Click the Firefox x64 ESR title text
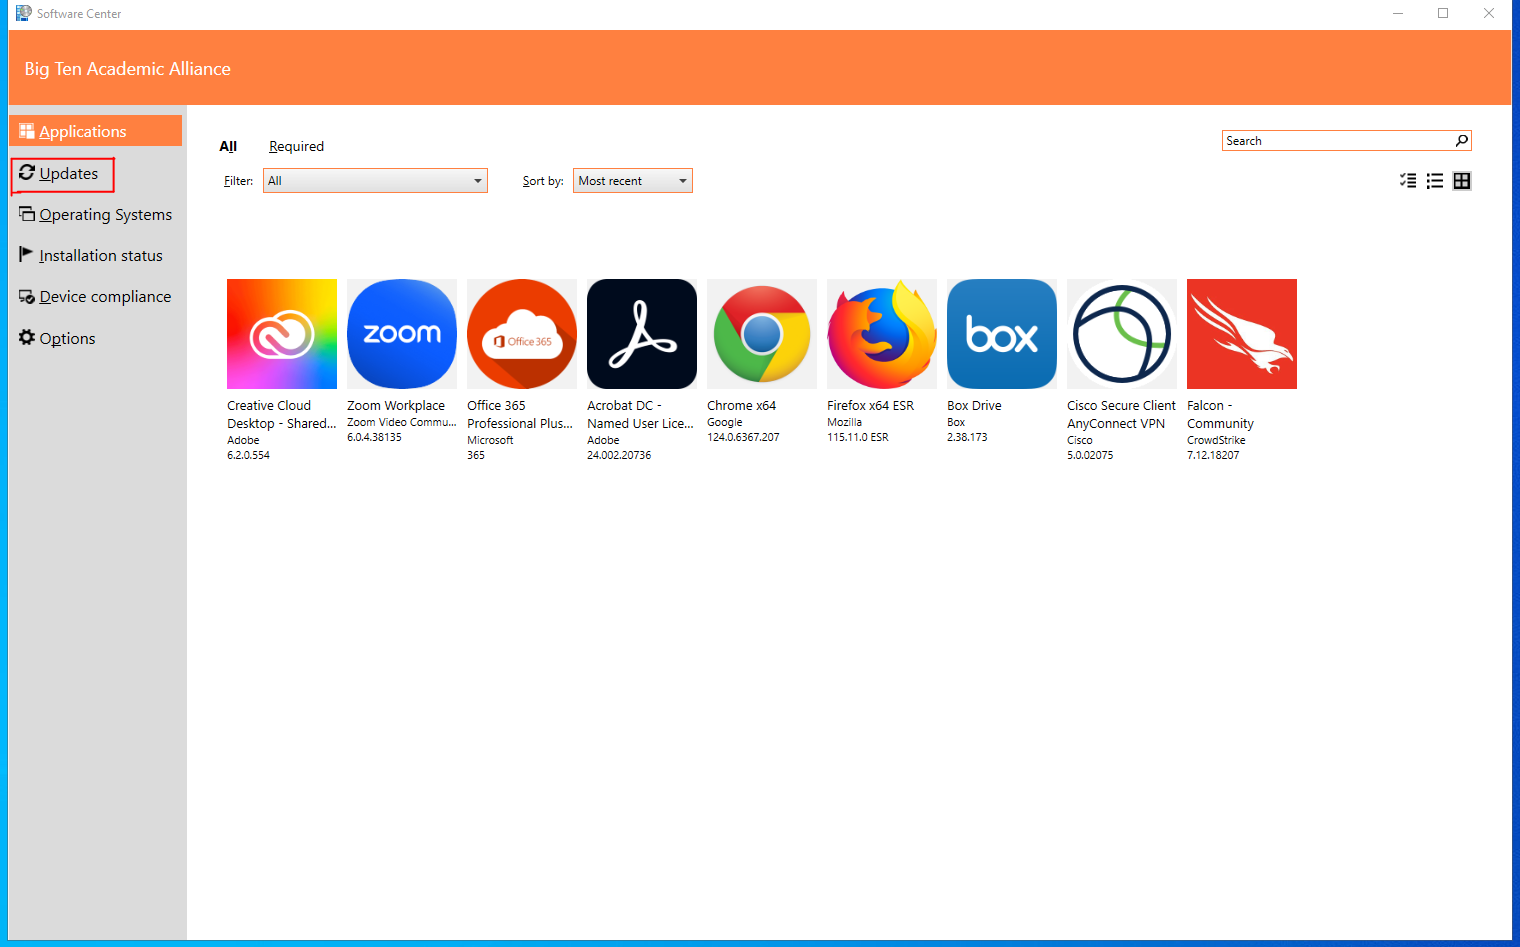Screen dimensions: 1520x947 870,405
